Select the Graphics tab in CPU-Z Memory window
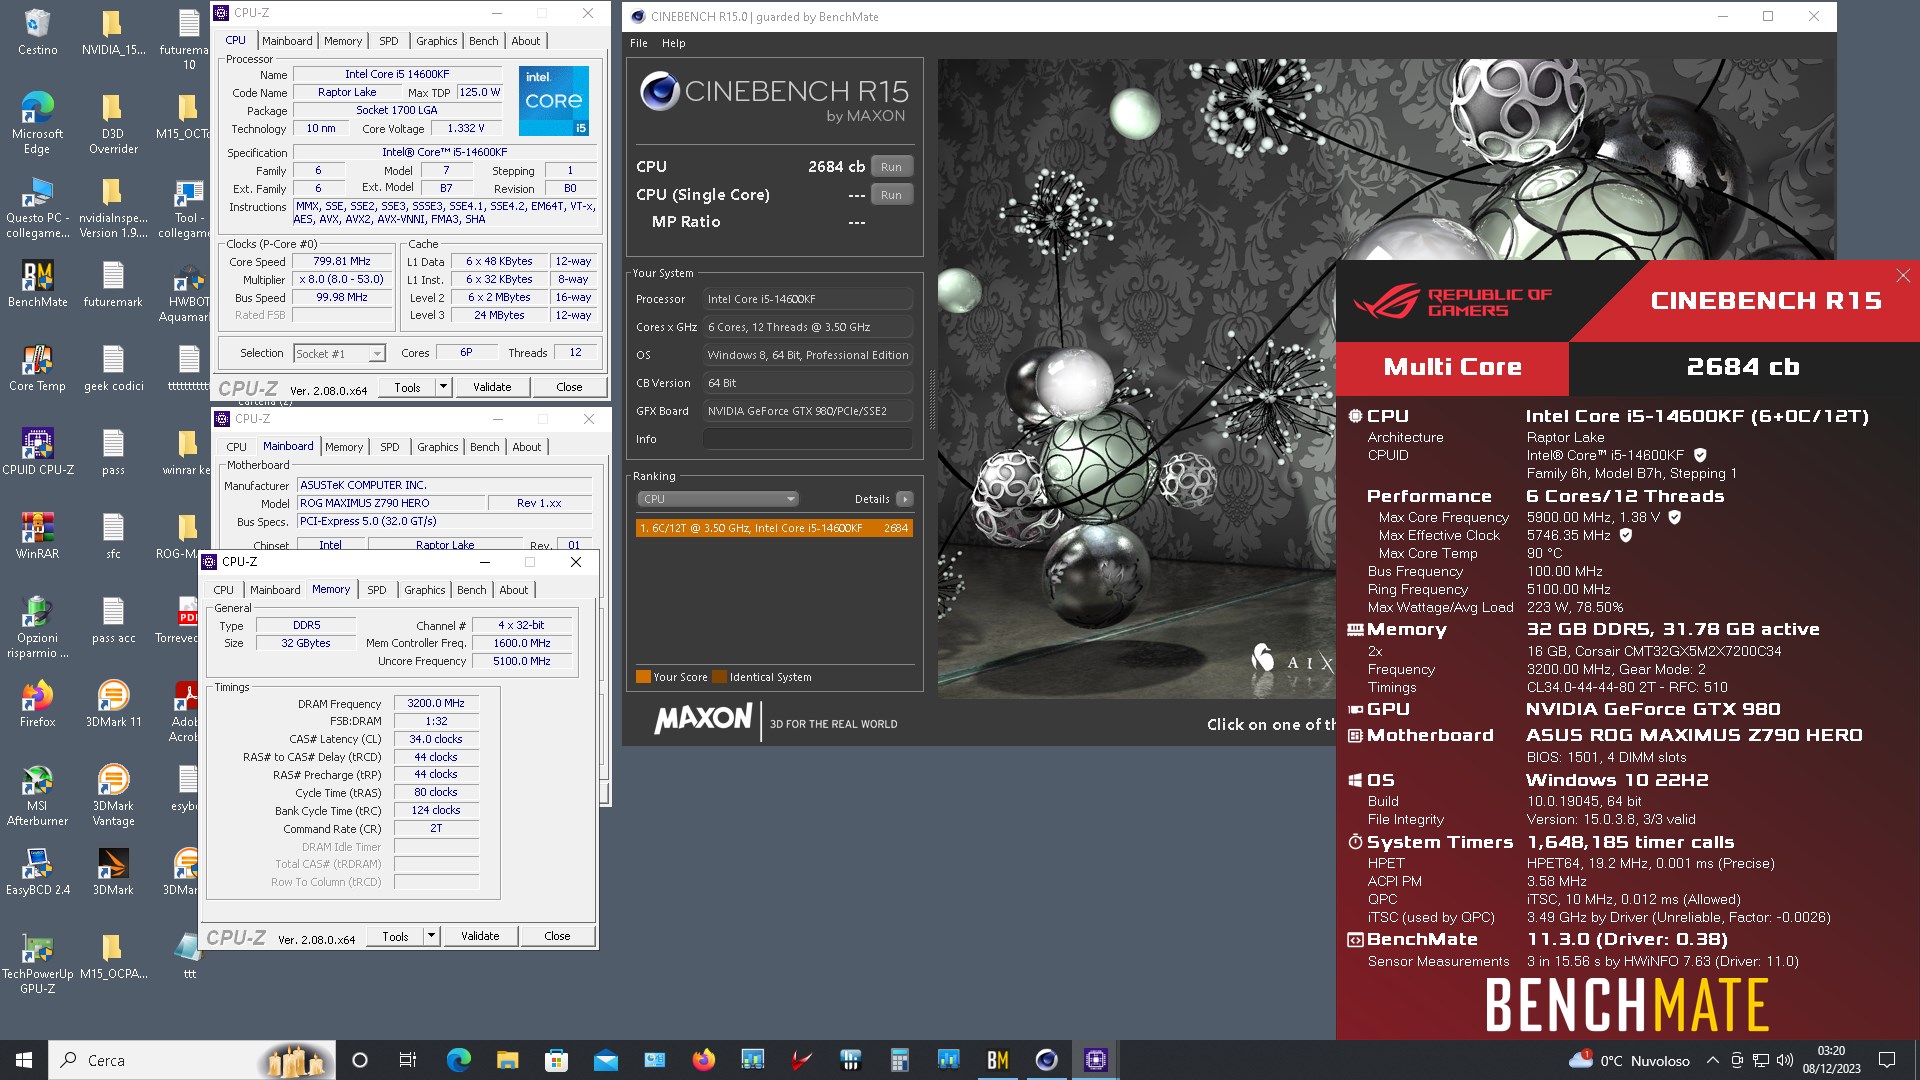Viewport: 1920px width, 1080px height. (425, 590)
